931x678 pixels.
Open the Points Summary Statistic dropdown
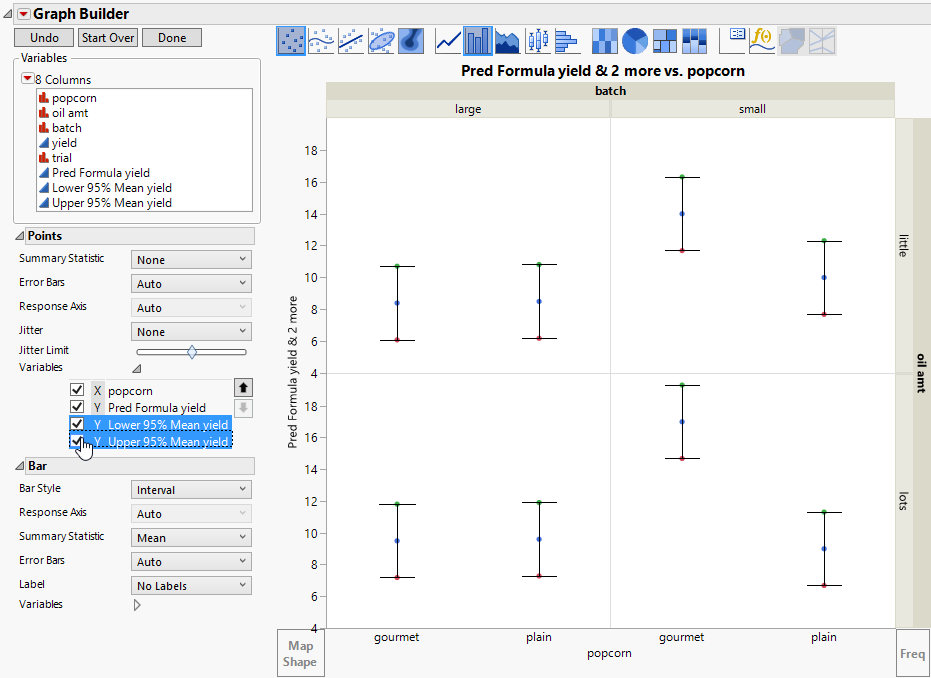click(191, 260)
